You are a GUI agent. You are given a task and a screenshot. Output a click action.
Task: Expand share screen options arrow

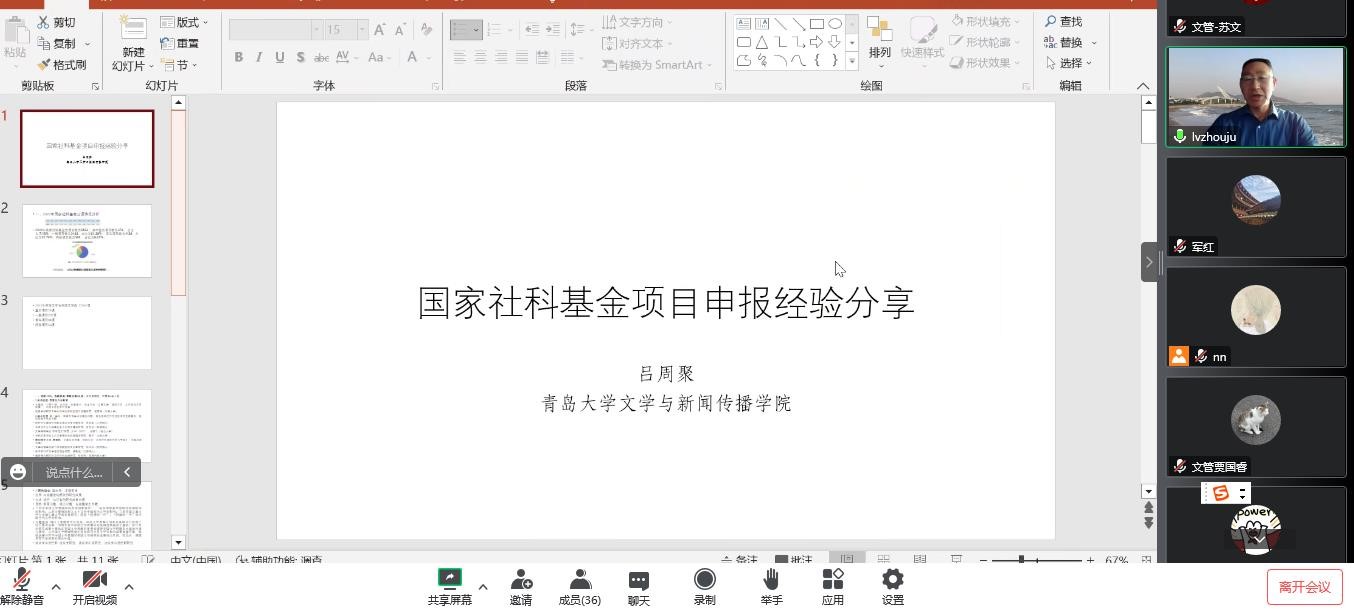(x=483, y=587)
